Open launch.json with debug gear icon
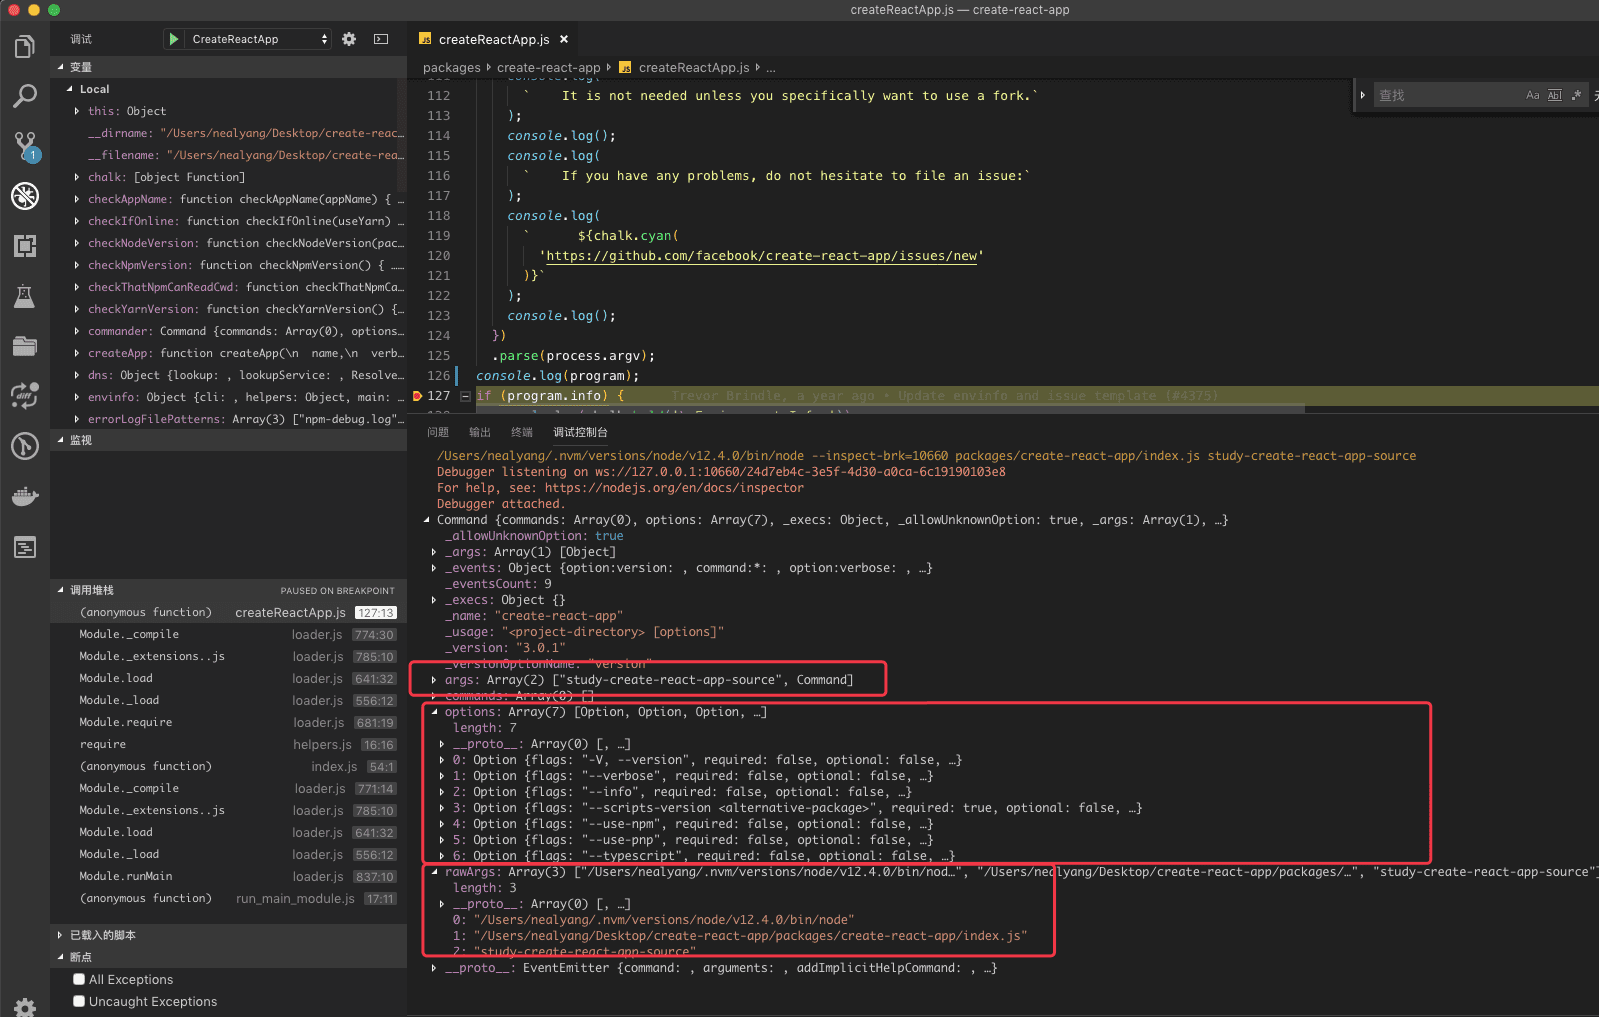Screen dimensions: 1599x1017 [x=349, y=39]
